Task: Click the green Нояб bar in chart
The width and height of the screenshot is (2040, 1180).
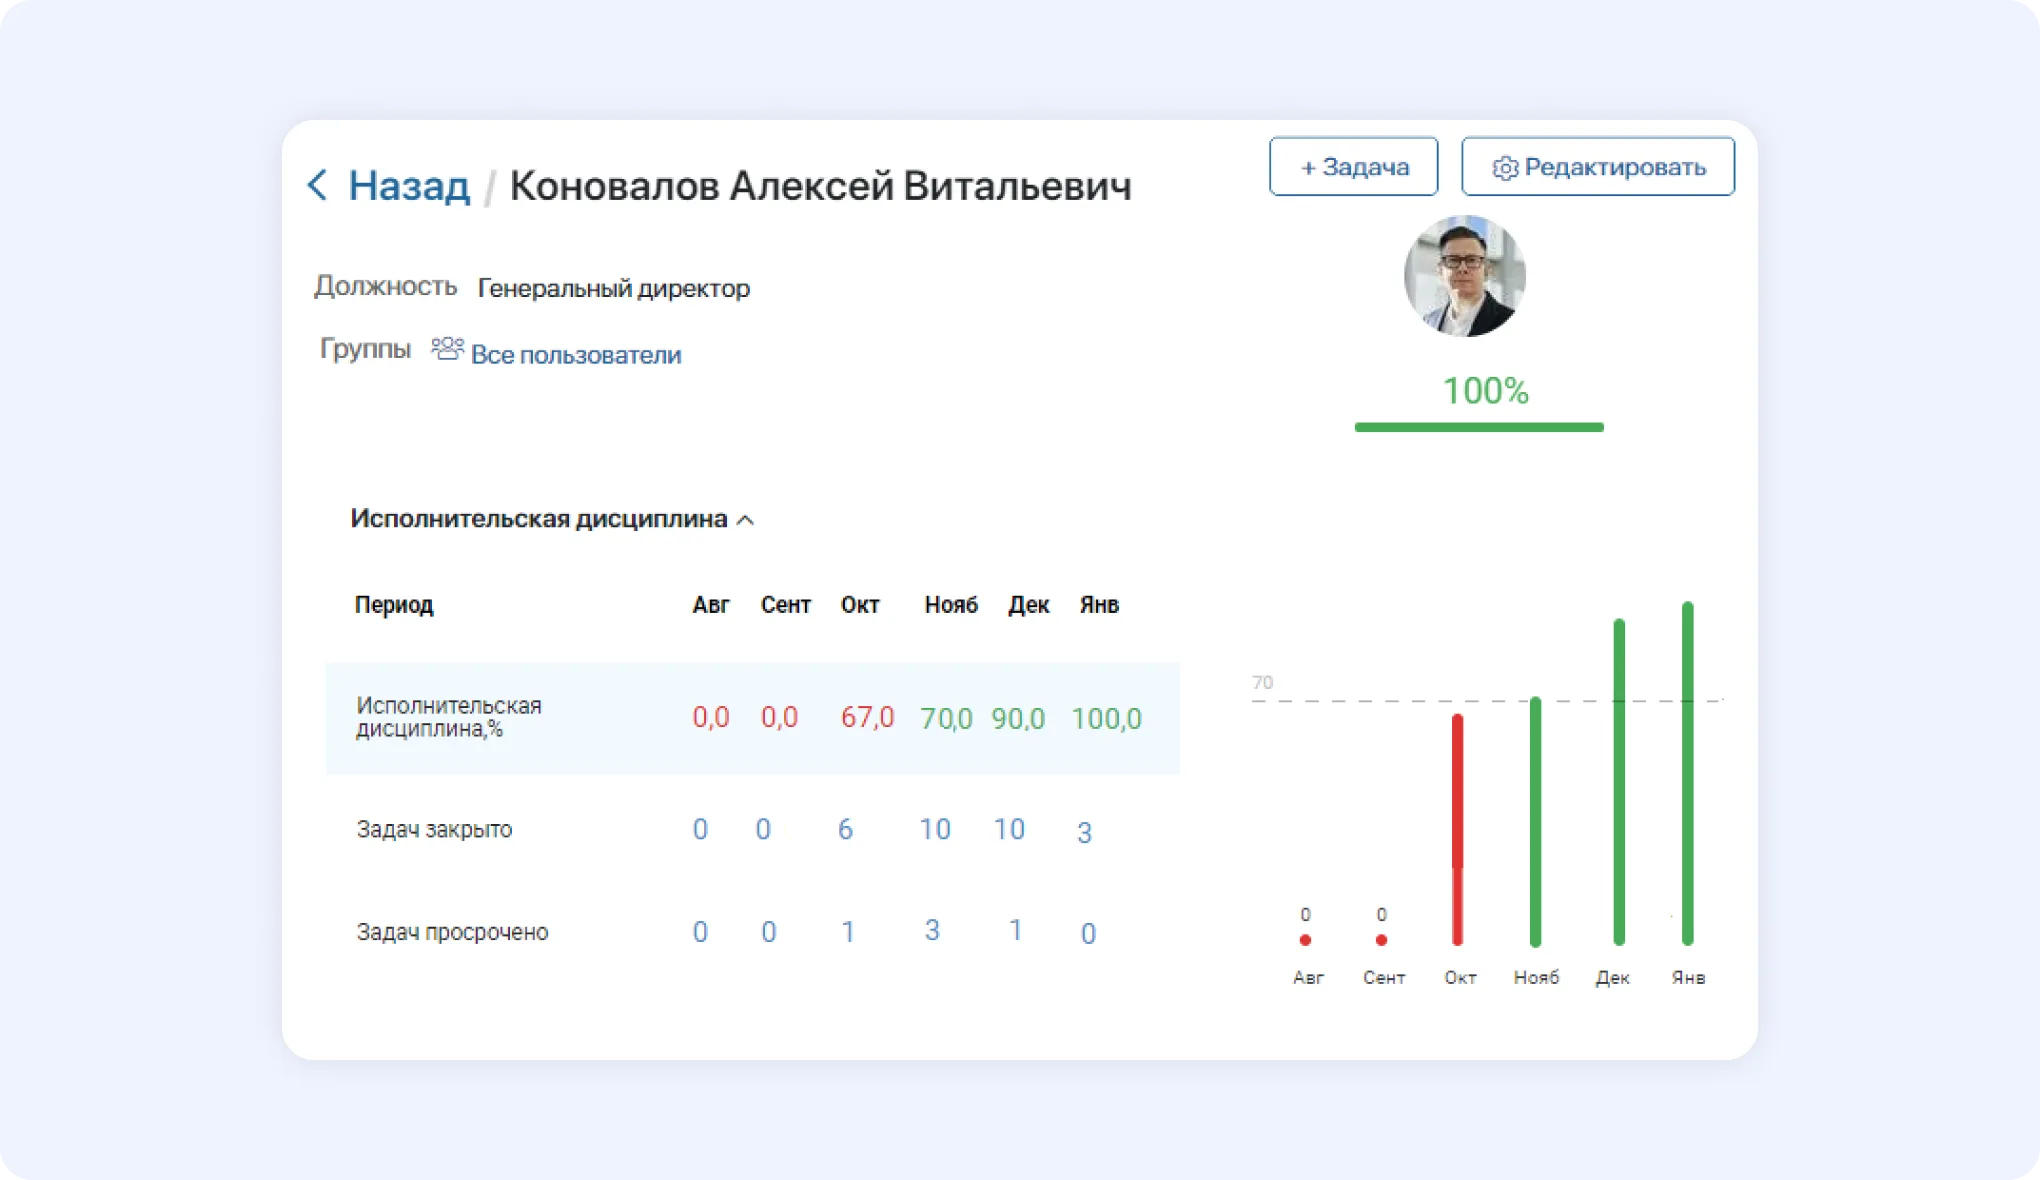Action: (1535, 820)
